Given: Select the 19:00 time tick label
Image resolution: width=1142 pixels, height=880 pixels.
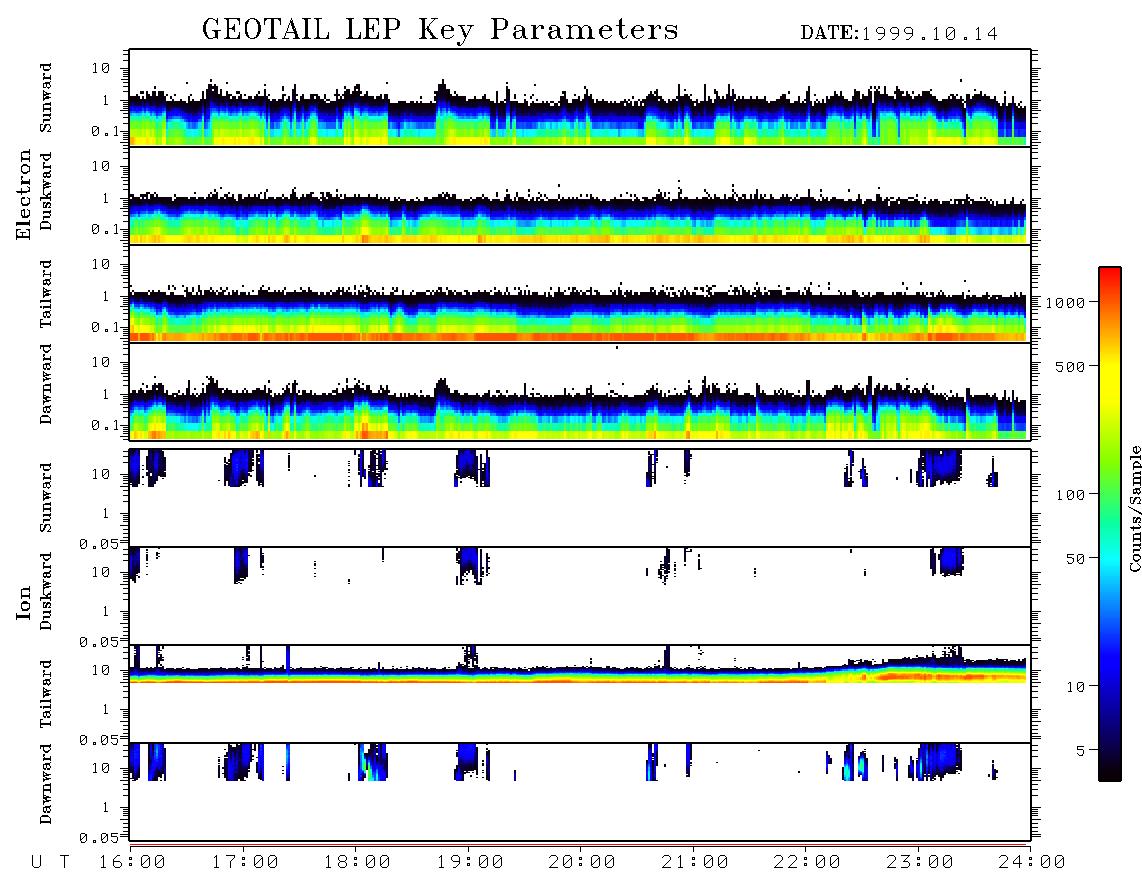Looking at the screenshot, I should pos(470,862).
